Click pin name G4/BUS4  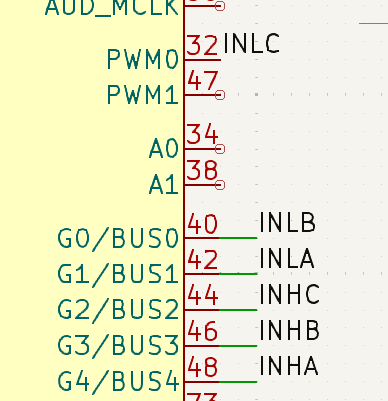119,382
